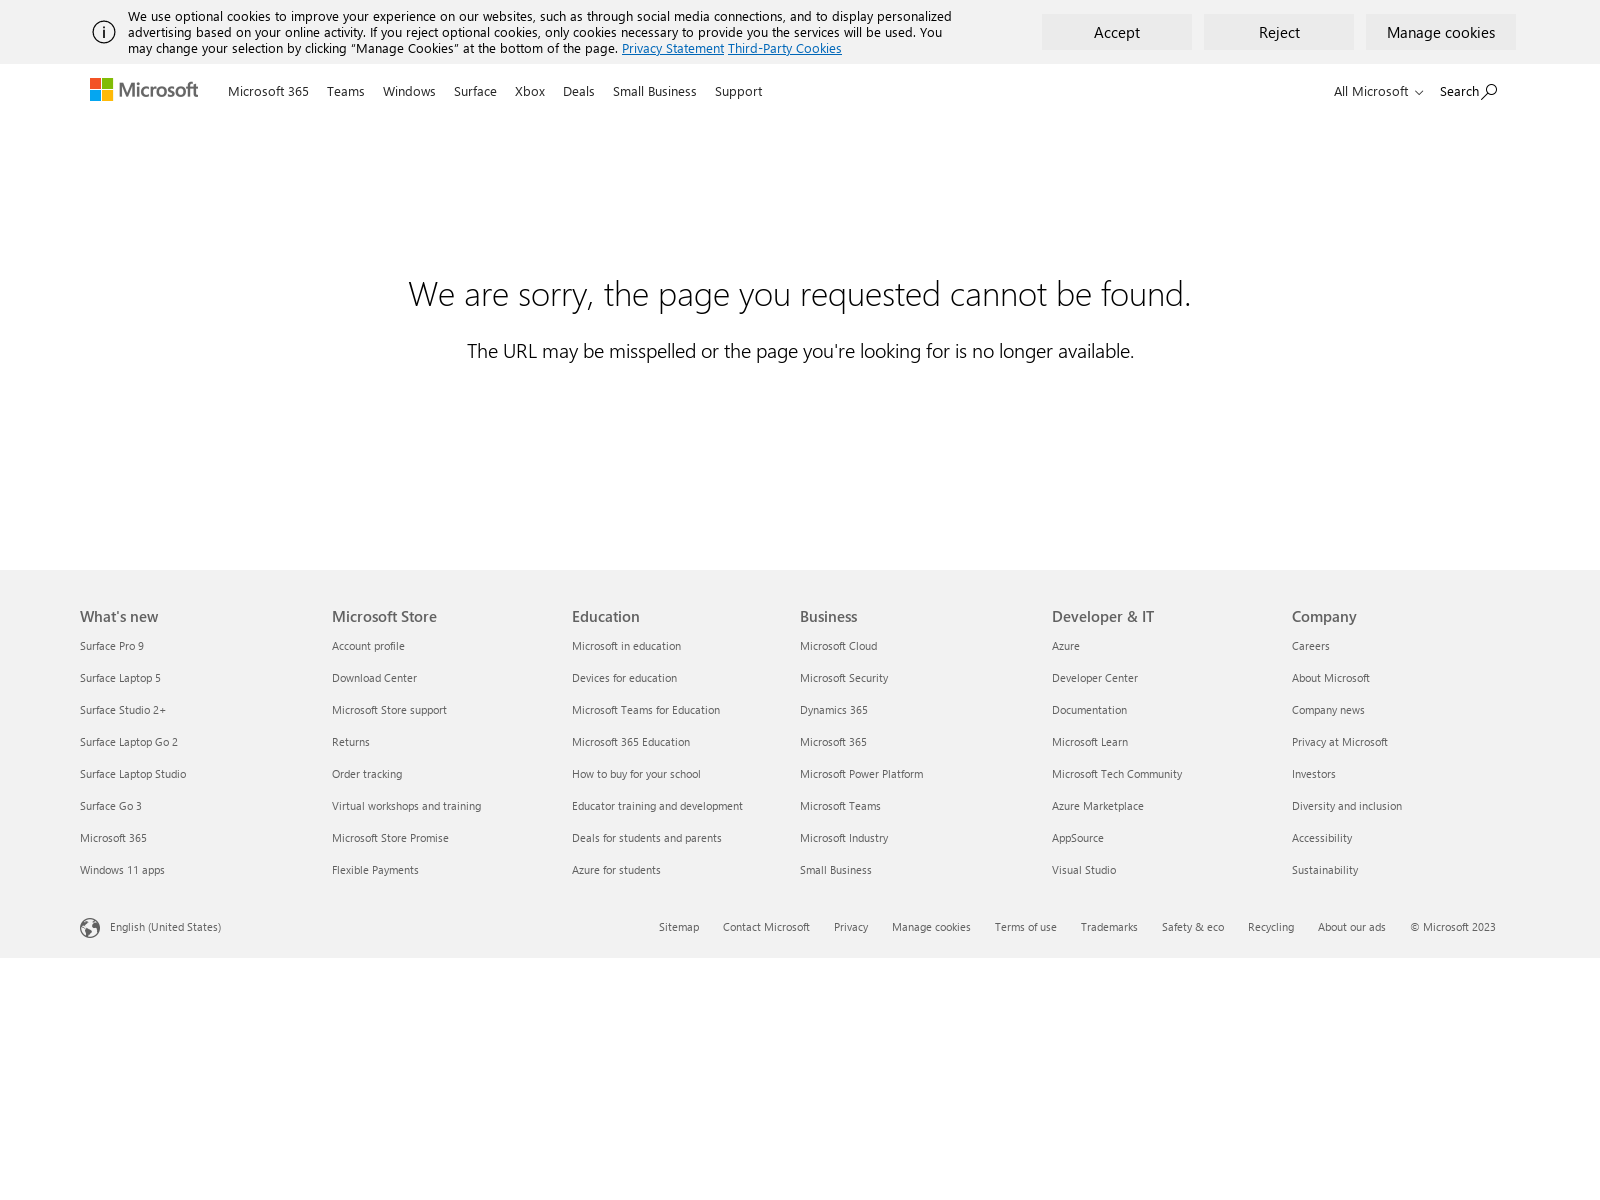Open Microsoft Store support link
Image resolution: width=1600 pixels, height=1200 pixels.
click(389, 710)
